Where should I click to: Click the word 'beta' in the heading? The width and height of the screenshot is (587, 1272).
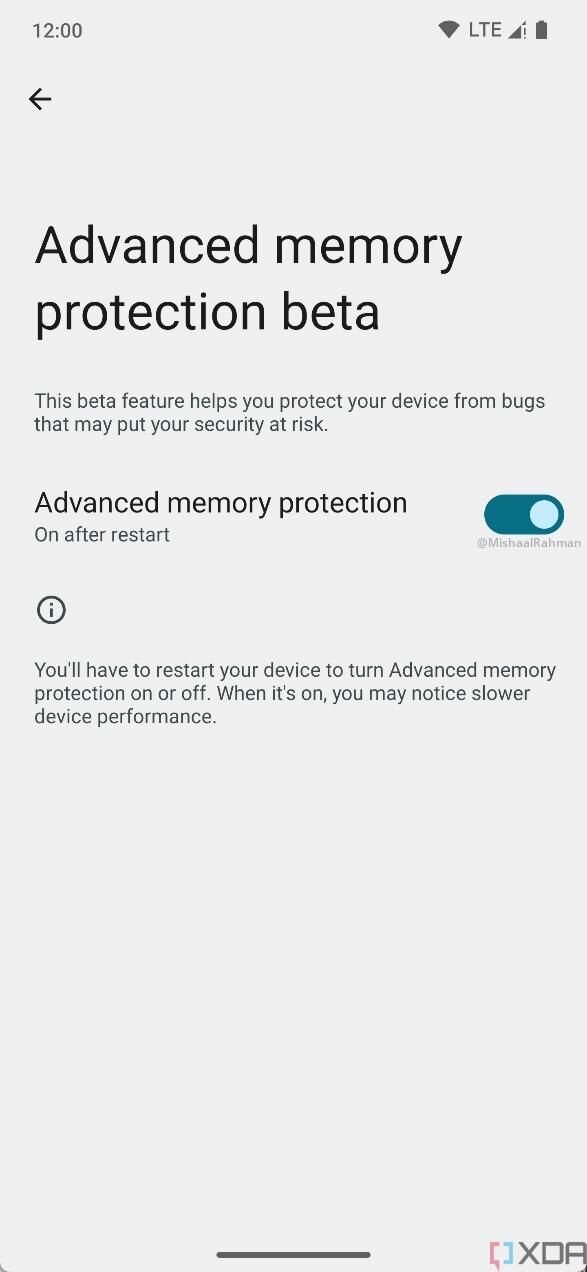[330, 312]
